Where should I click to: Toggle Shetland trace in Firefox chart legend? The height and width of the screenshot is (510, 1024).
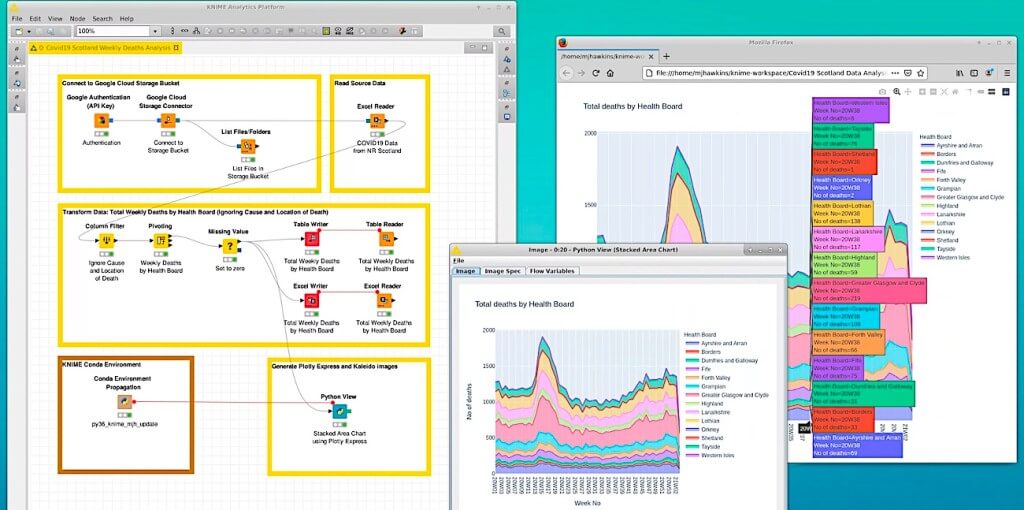(x=942, y=240)
